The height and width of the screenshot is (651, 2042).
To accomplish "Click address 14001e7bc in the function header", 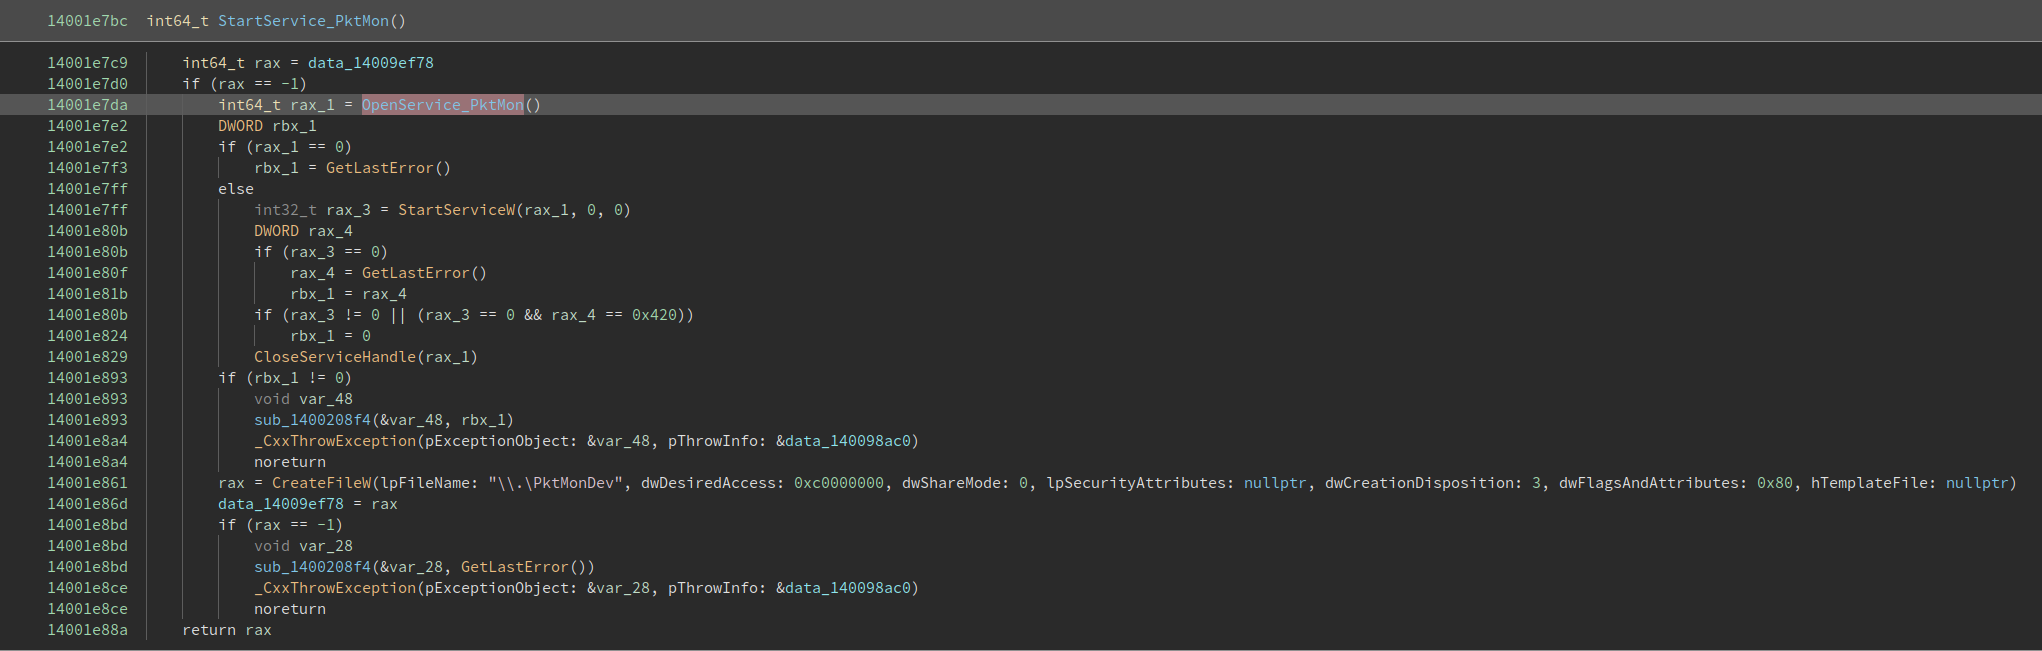I will click(87, 21).
